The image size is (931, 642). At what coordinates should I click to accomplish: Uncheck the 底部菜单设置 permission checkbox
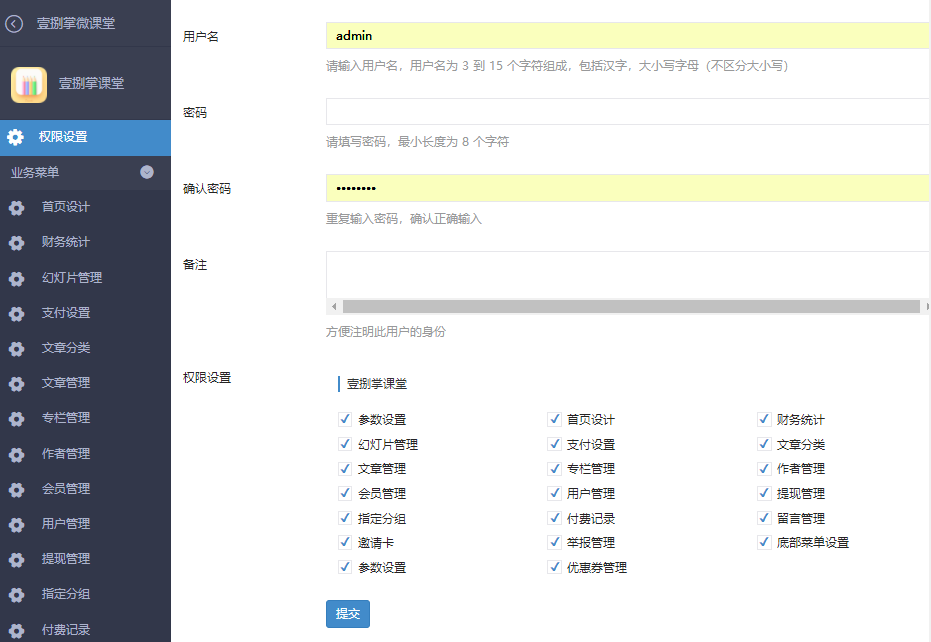pyautogui.click(x=764, y=542)
